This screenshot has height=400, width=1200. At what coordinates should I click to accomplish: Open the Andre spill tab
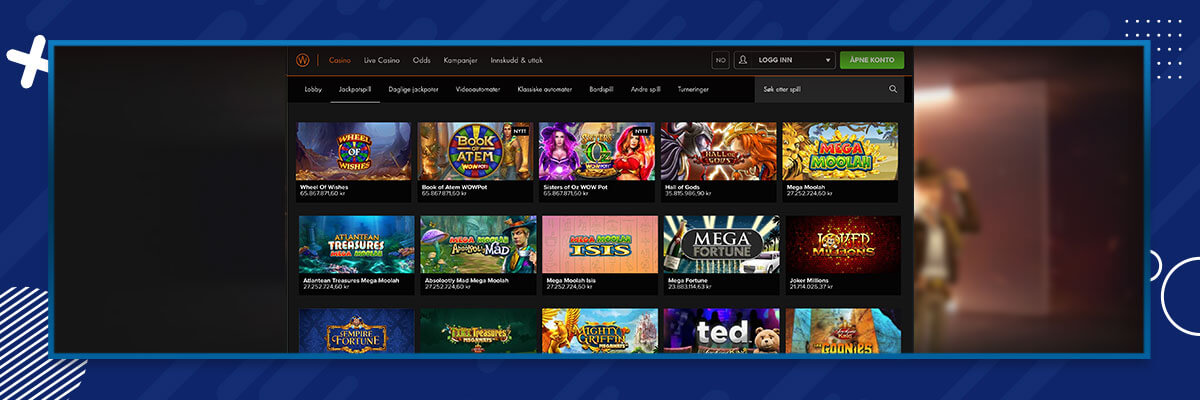point(646,89)
